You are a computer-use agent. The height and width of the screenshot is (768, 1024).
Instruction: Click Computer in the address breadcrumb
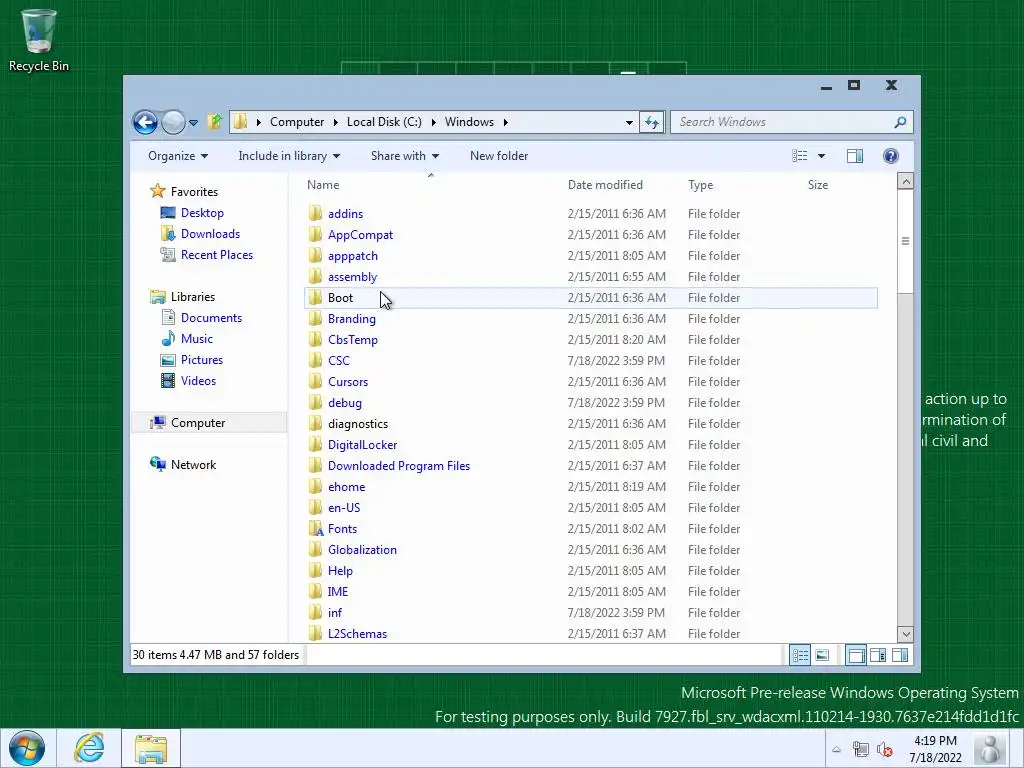coord(297,122)
